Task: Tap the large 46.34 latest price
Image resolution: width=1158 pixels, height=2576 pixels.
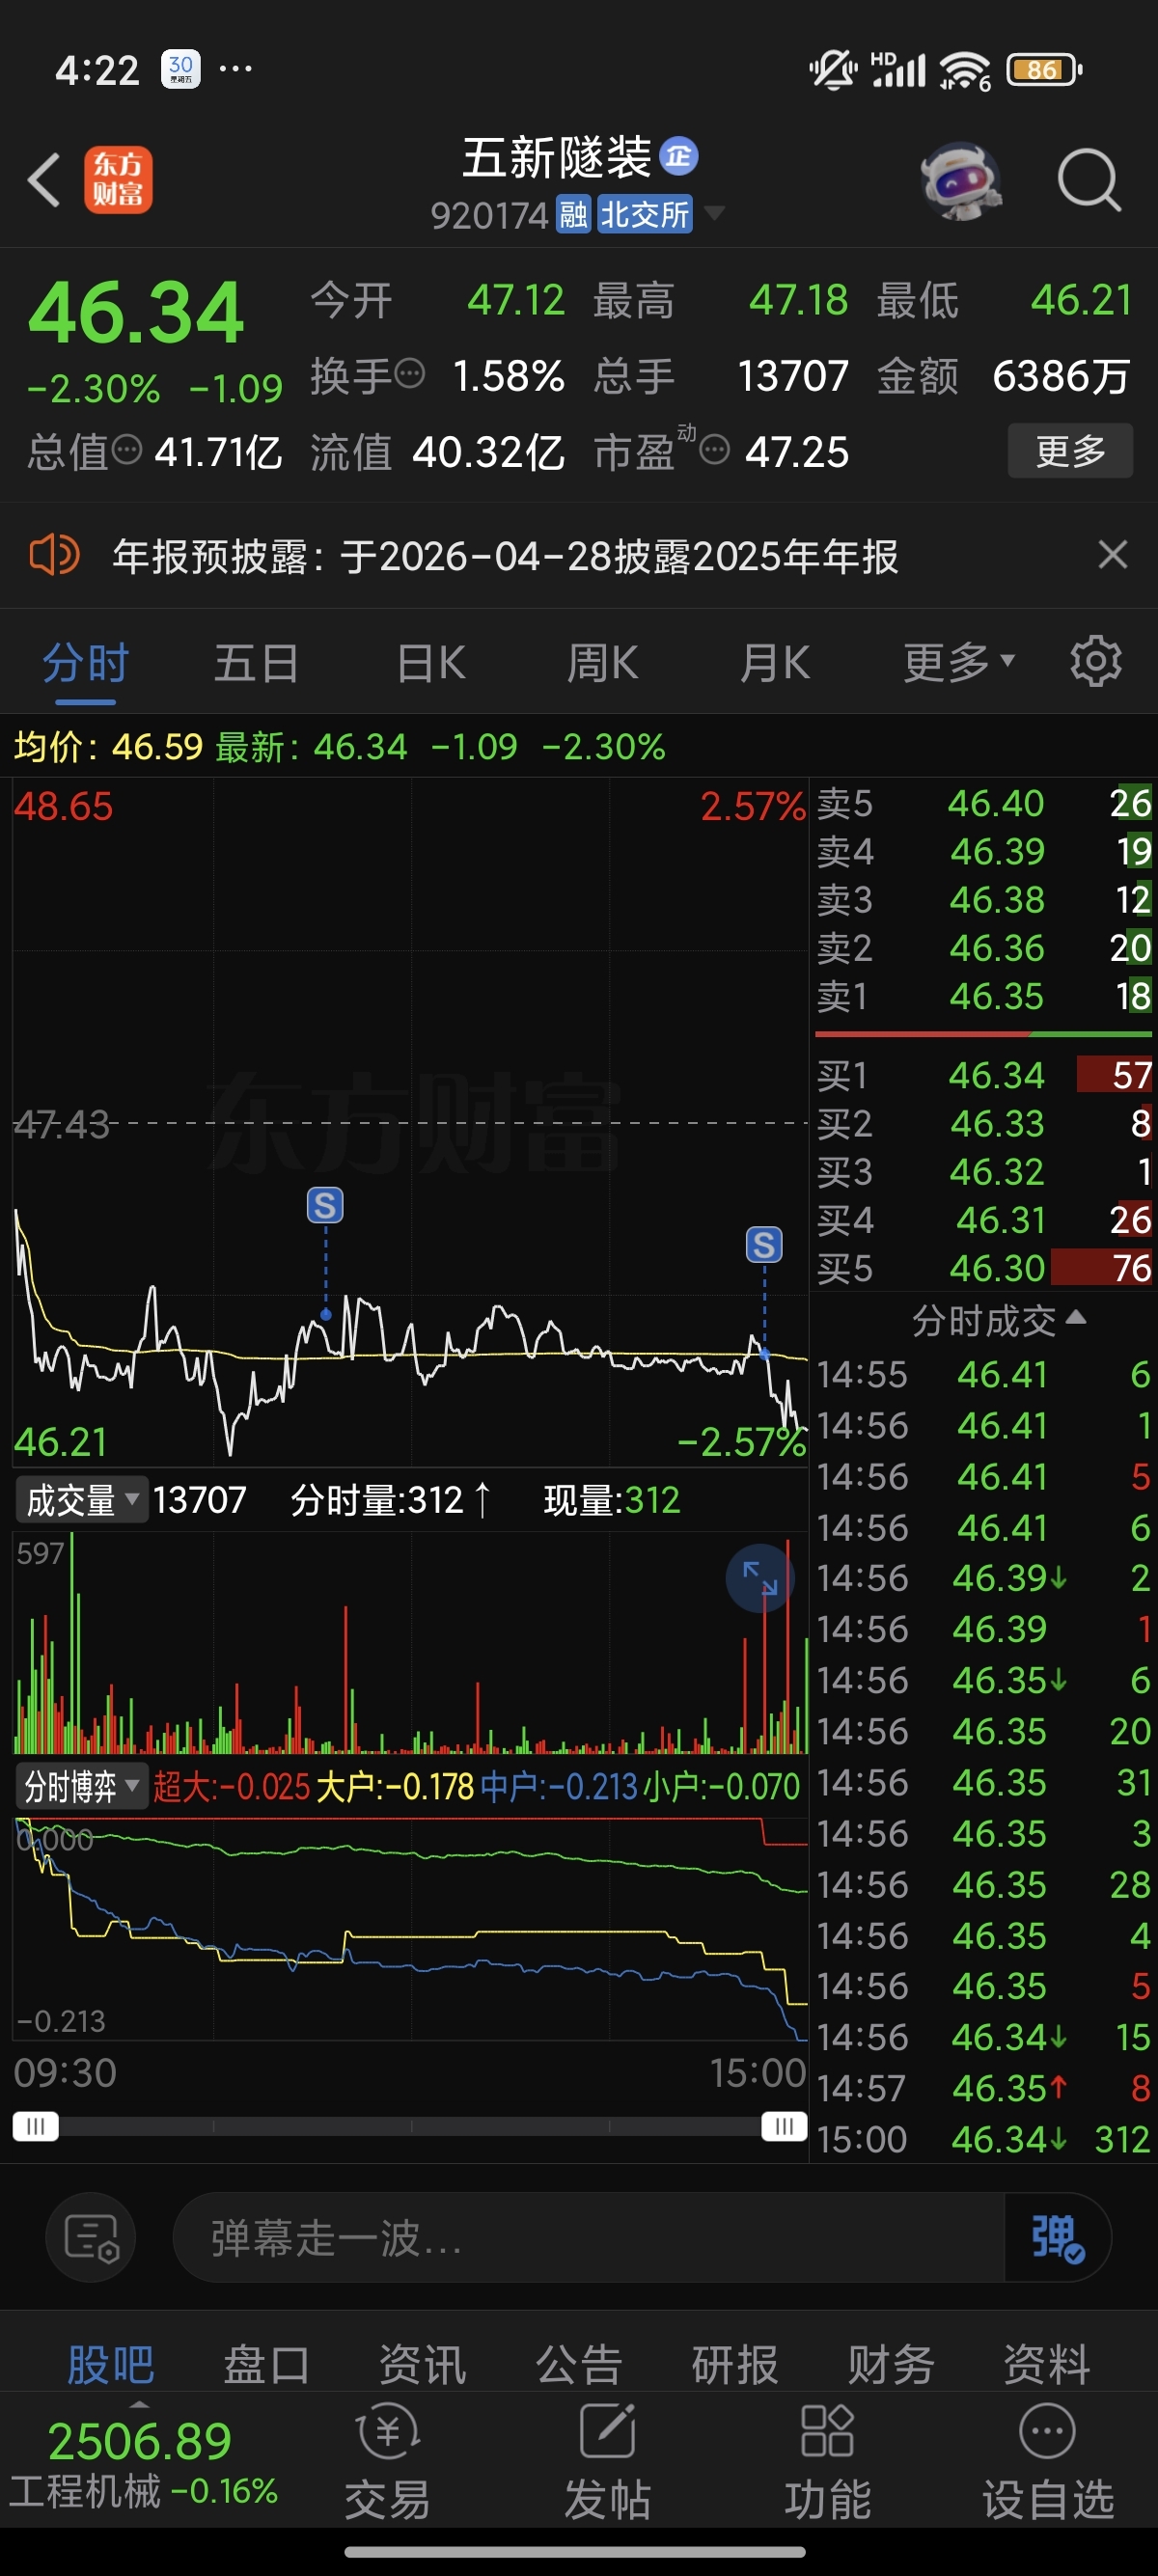Action: click(x=136, y=313)
